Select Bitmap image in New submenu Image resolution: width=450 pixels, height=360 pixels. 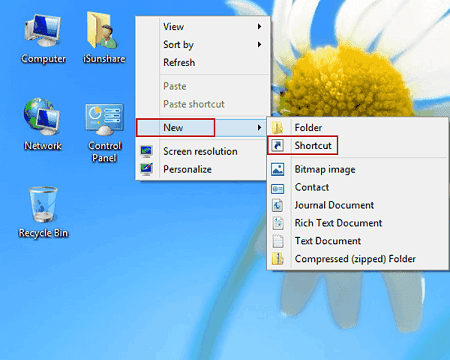click(x=357, y=169)
